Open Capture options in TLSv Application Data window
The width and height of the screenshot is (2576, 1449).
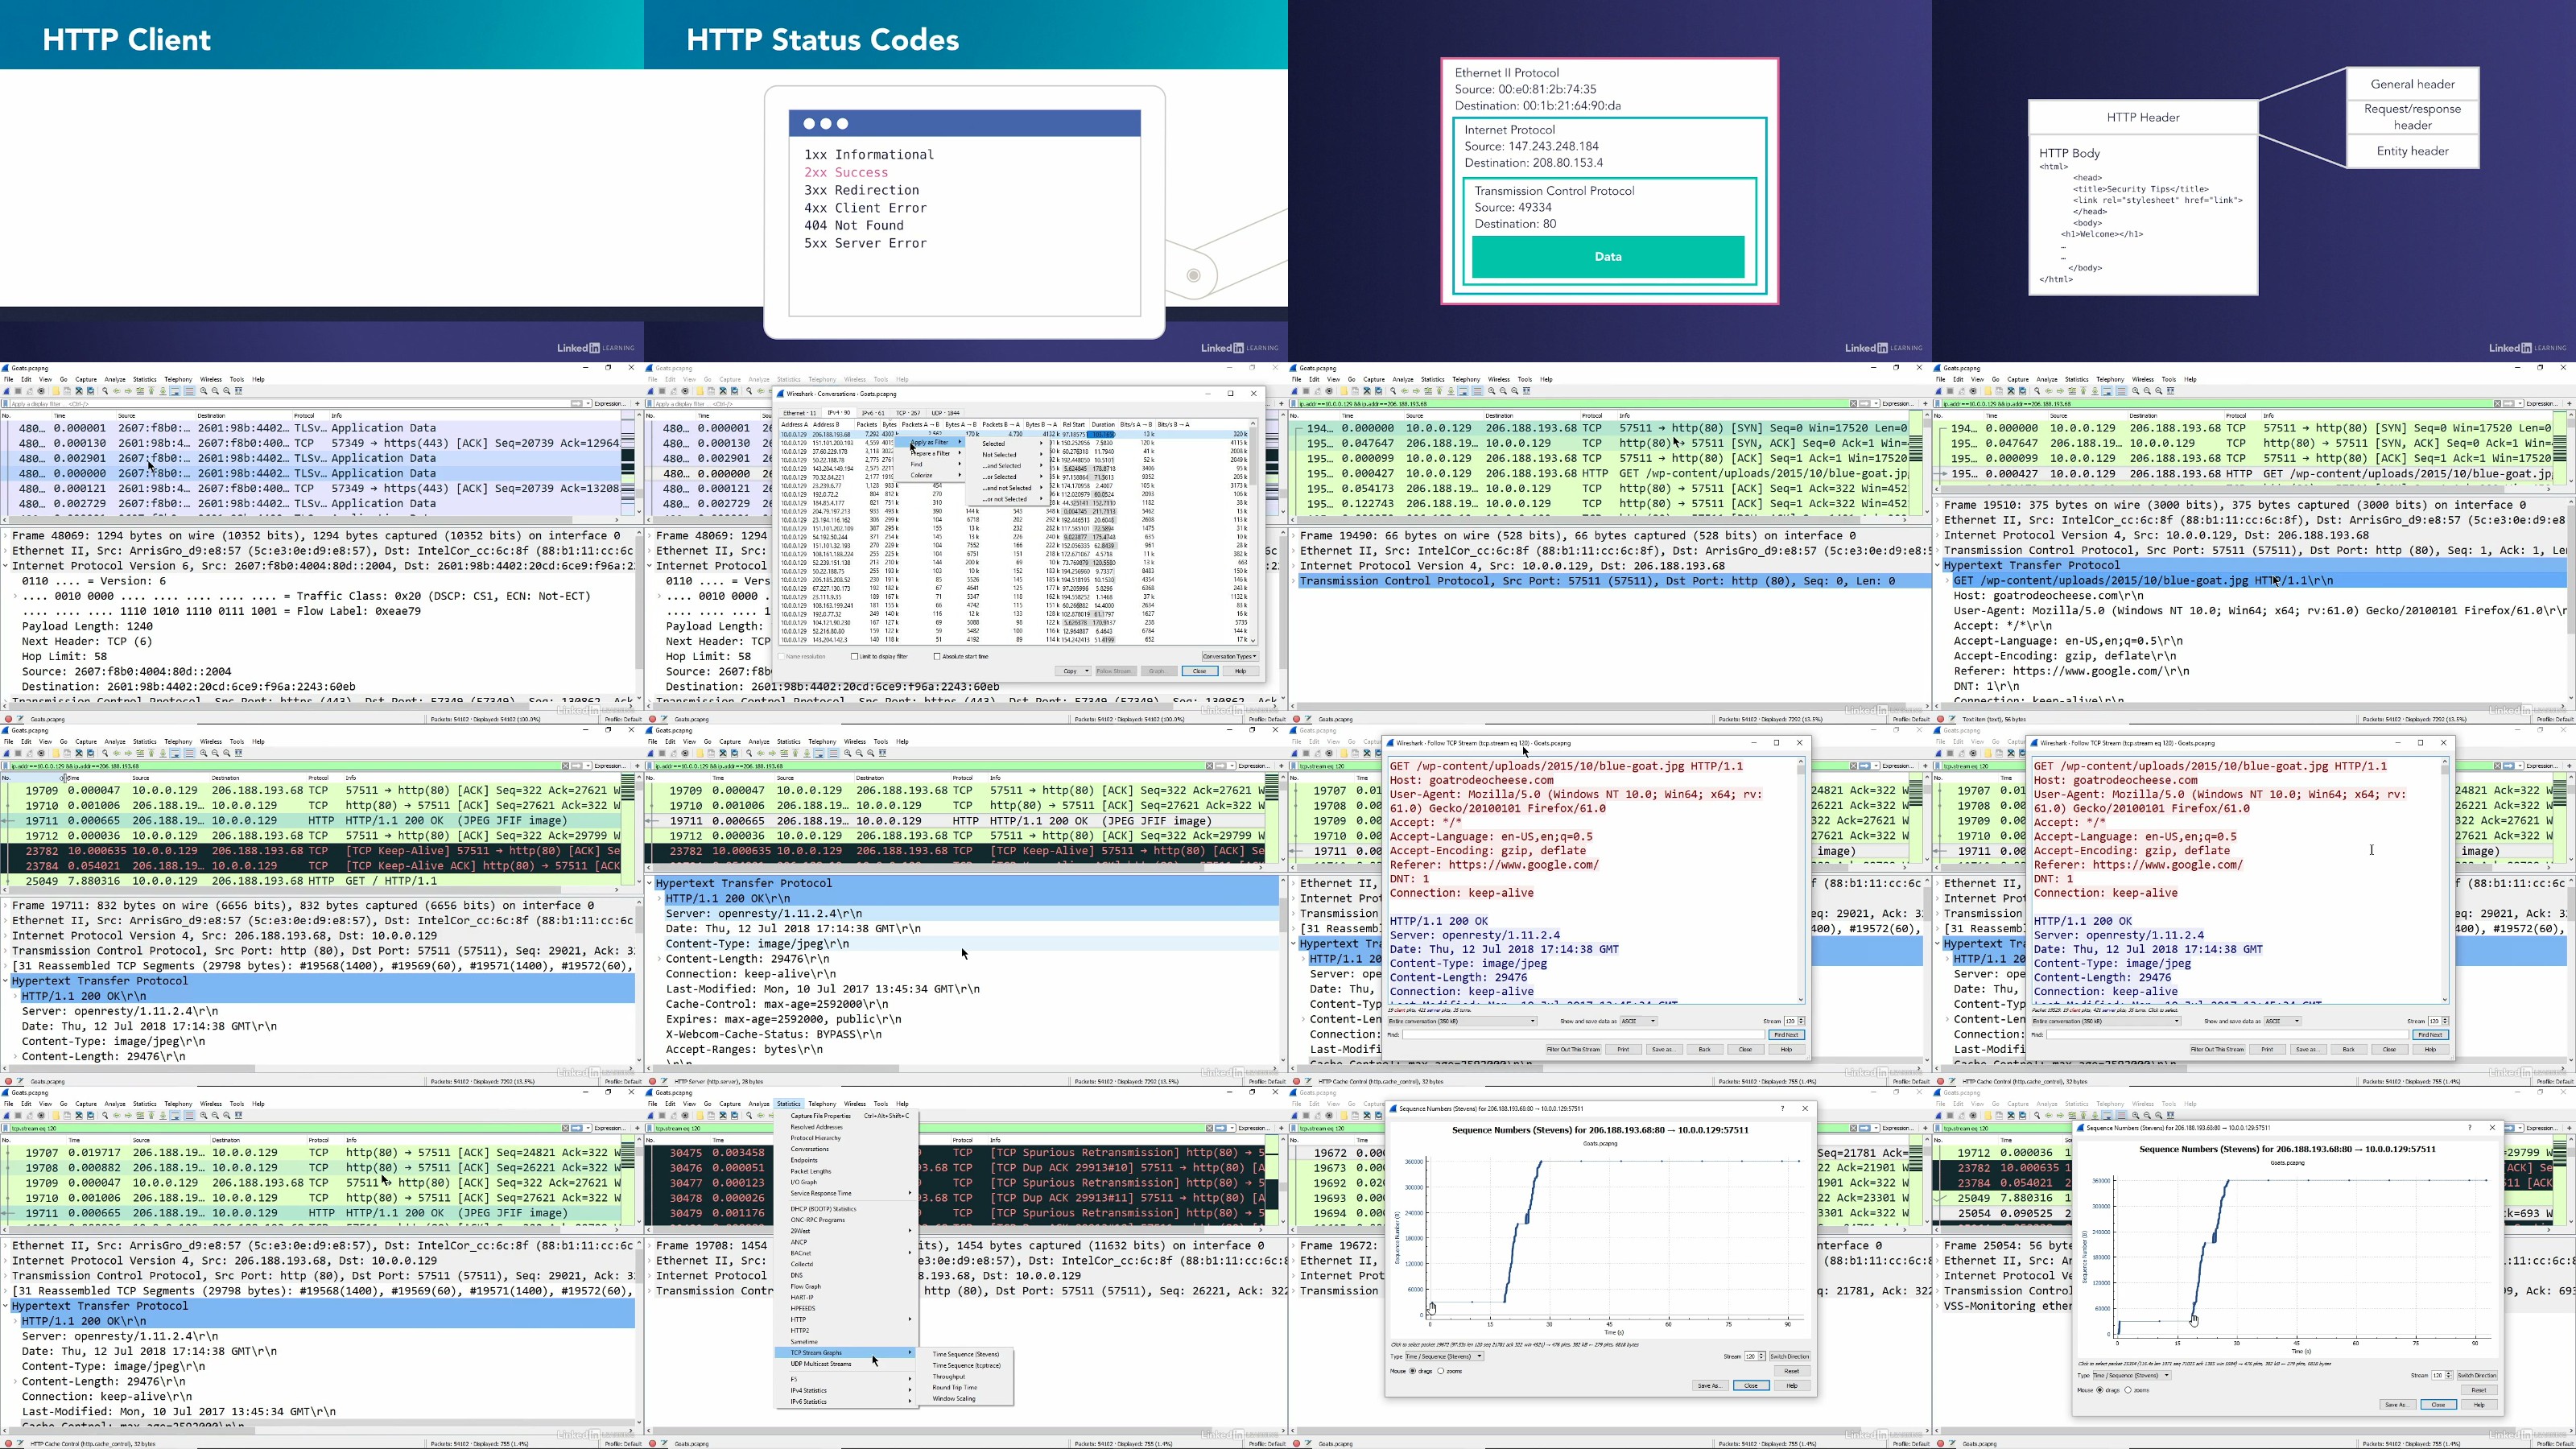[x=41, y=391]
